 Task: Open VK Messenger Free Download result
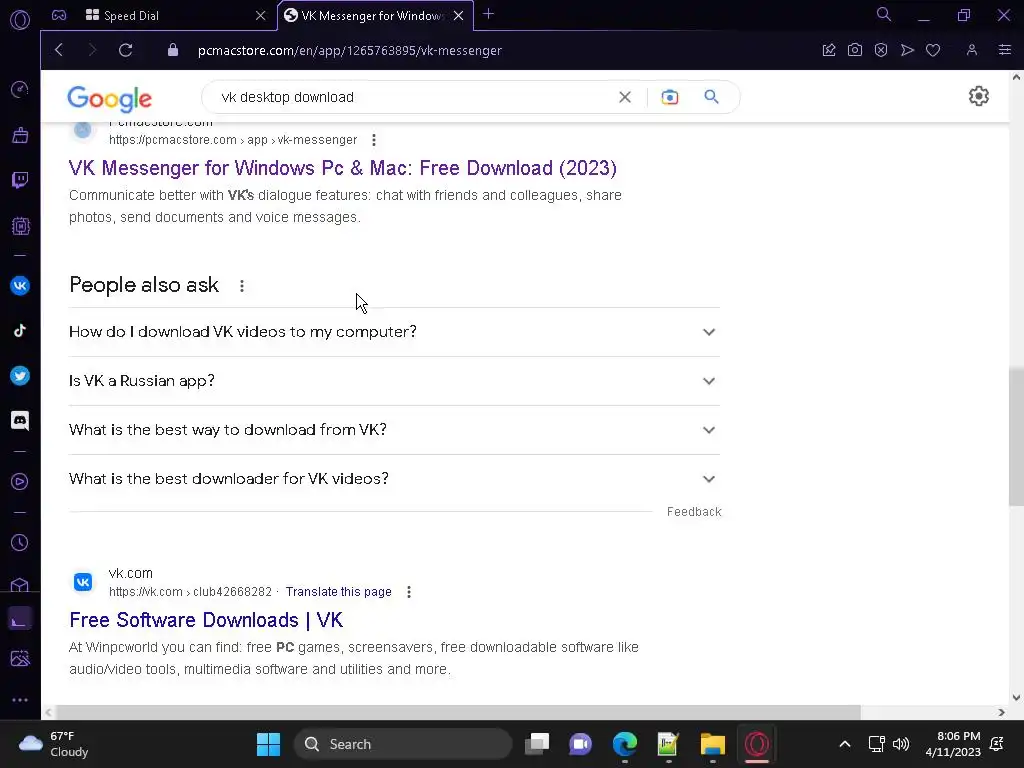(343, 168)
